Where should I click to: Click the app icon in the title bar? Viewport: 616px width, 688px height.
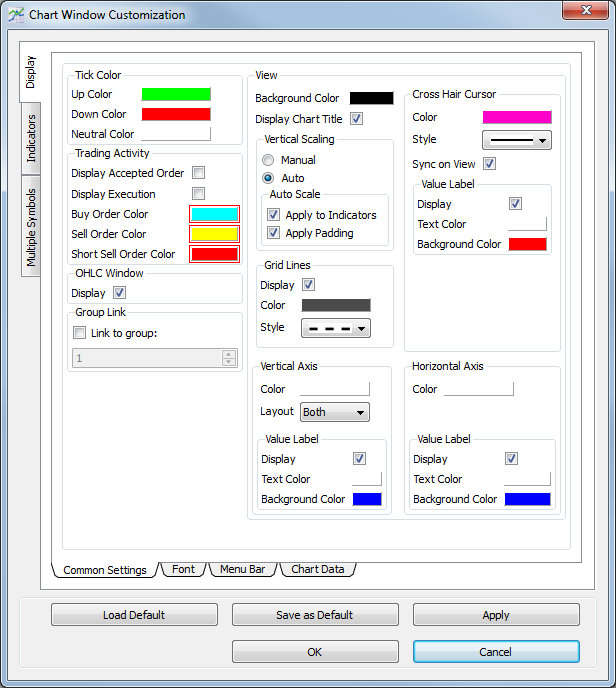pos(15,15)
